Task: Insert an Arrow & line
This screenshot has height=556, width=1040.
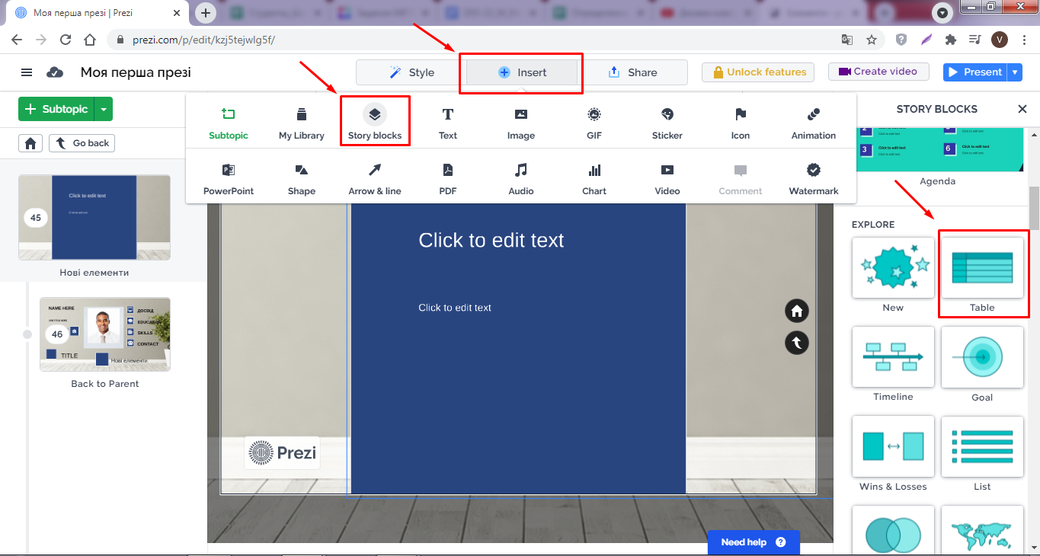Action: point(375,180)
